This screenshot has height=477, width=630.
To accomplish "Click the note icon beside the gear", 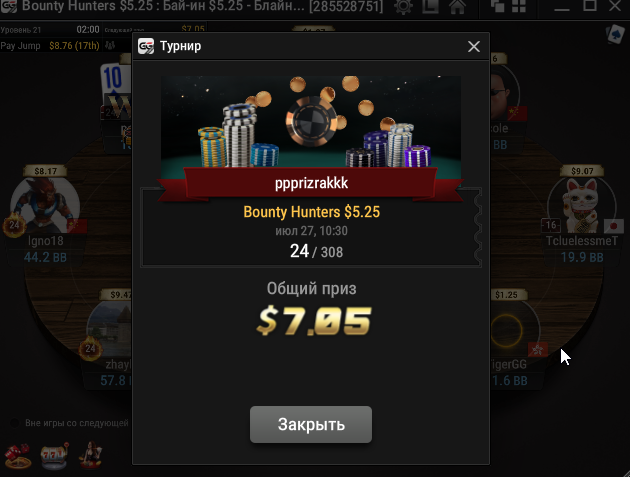I will pos(430,6).
